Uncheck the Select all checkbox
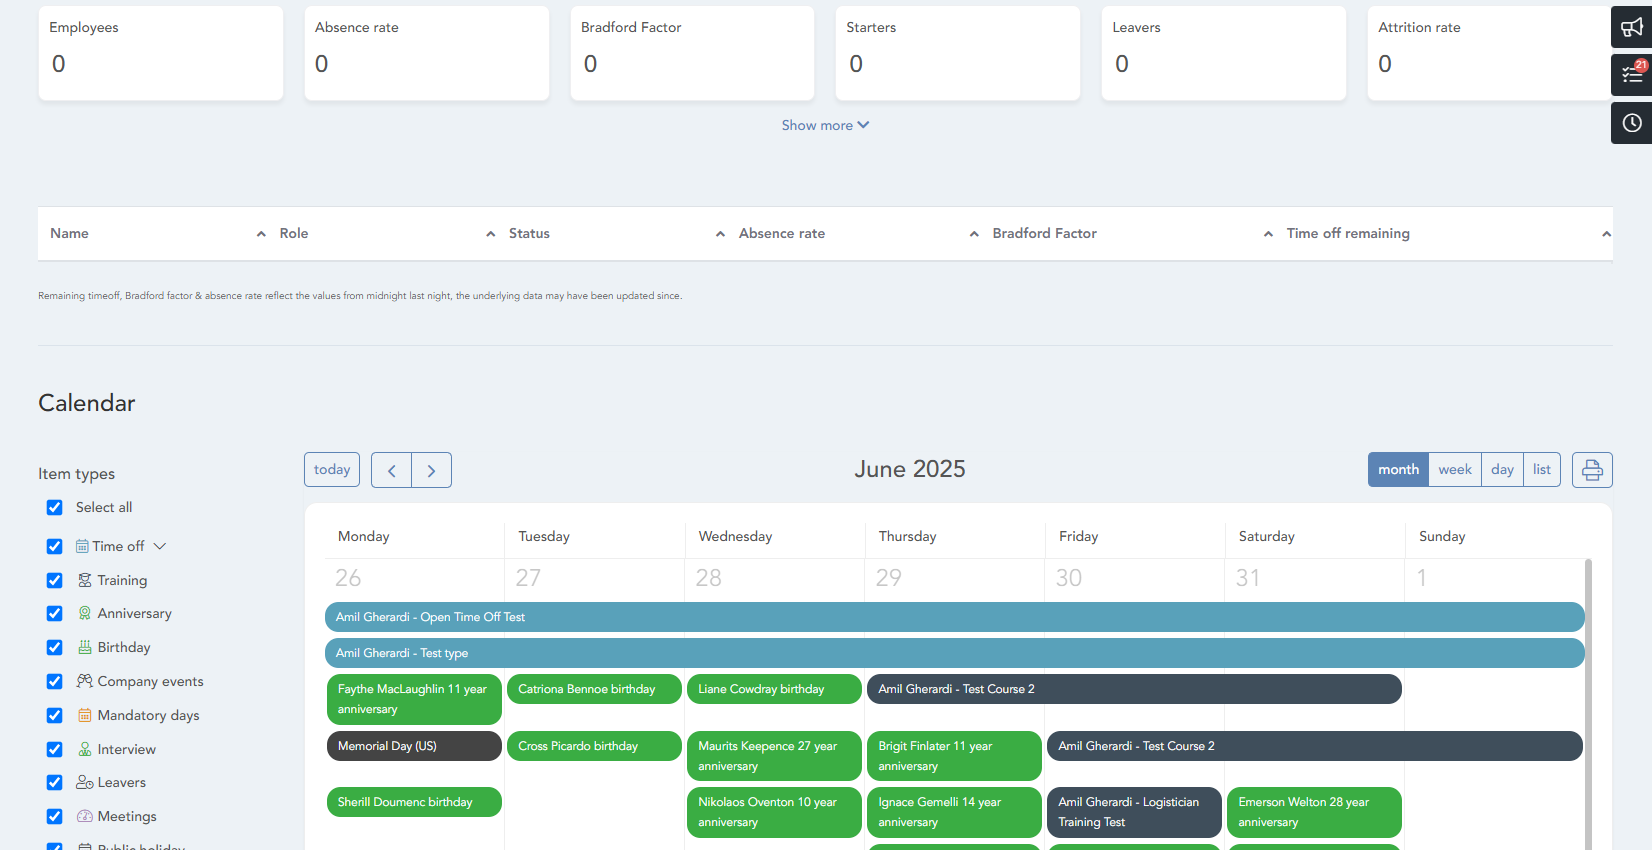 [55, 508]
